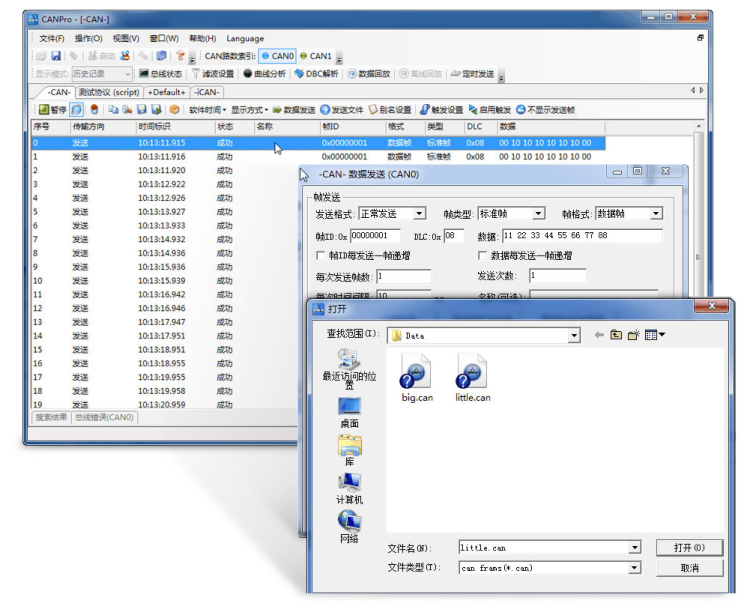Switch to 测试协议 (script) tab
Viewport: 750px width, 612px height.
pyautogui.click(x=109, y=92)
